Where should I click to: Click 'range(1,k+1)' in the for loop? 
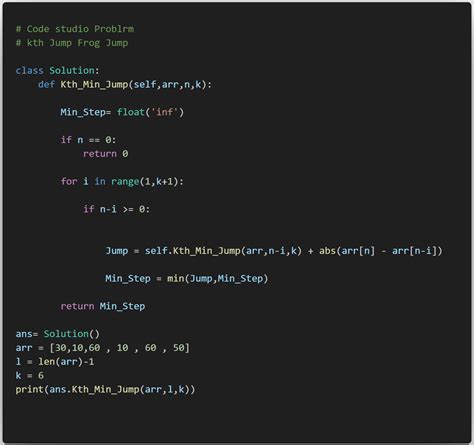point(146,182)
